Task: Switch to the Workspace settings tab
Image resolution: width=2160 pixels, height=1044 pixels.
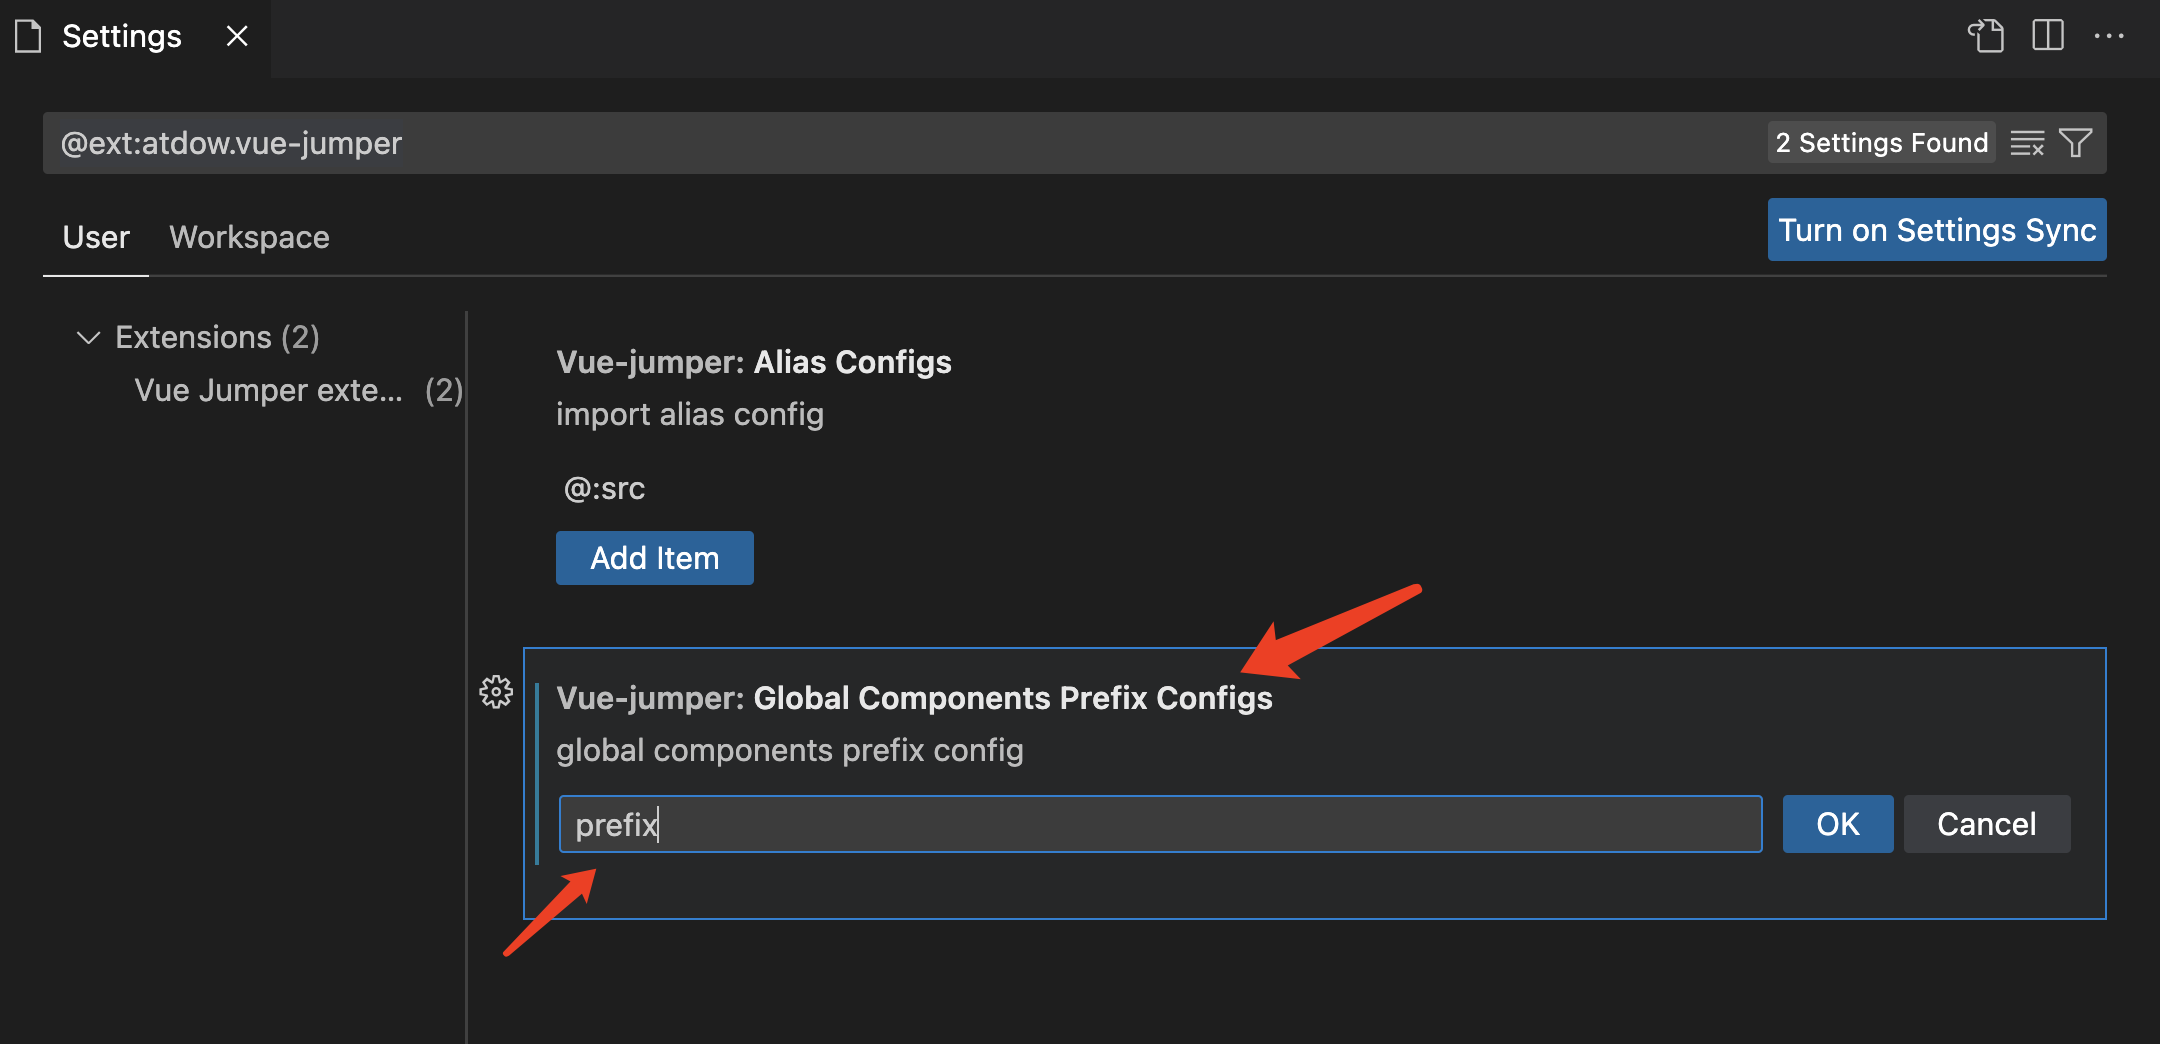Action: (249, 237)
